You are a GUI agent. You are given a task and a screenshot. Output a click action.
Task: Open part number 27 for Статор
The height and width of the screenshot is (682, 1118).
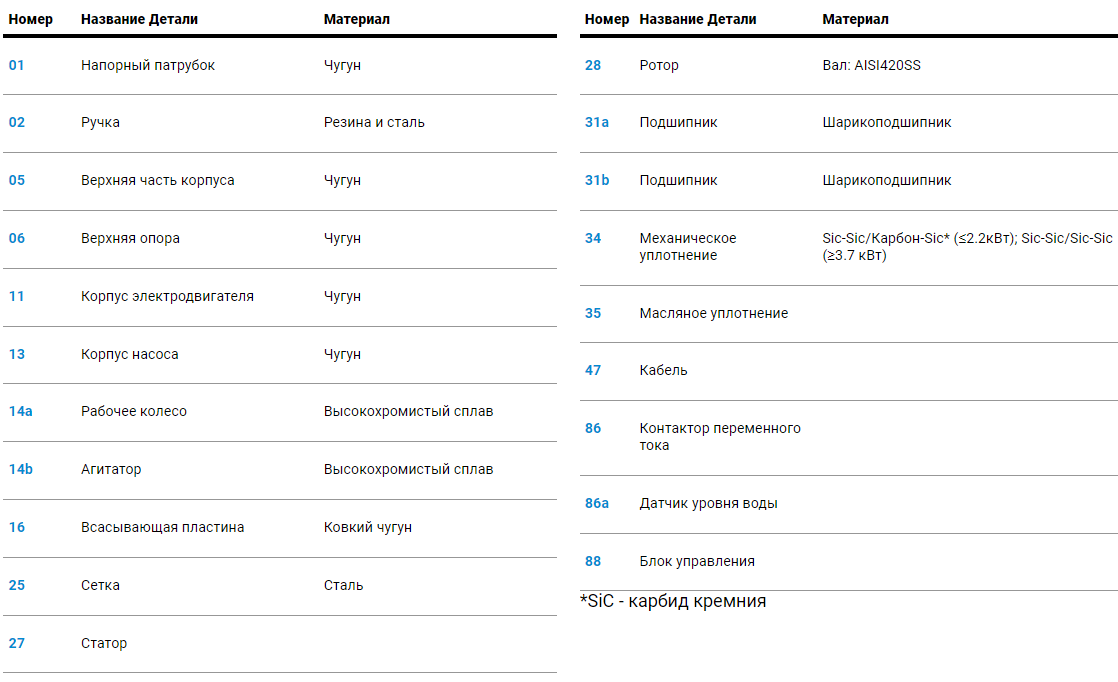click(x=17, y=643)
